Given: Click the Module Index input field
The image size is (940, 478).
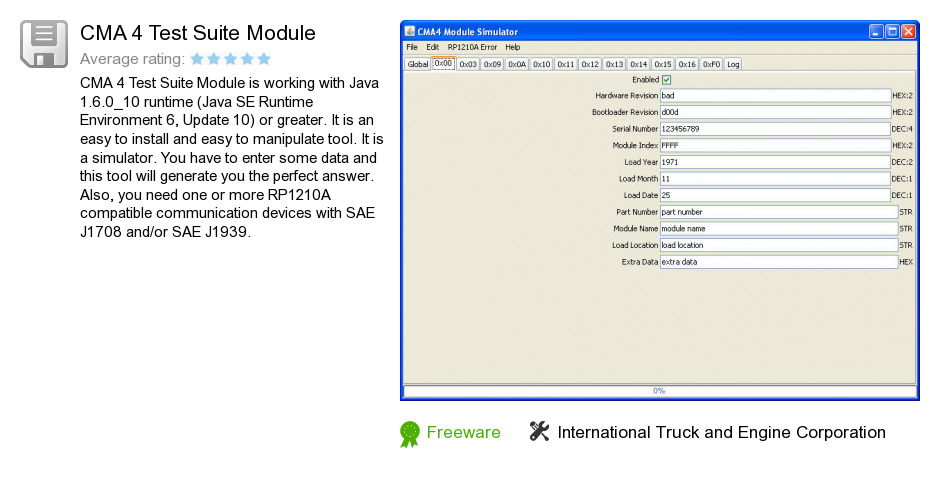Looking at the screenshot, I should click(775, 145).
